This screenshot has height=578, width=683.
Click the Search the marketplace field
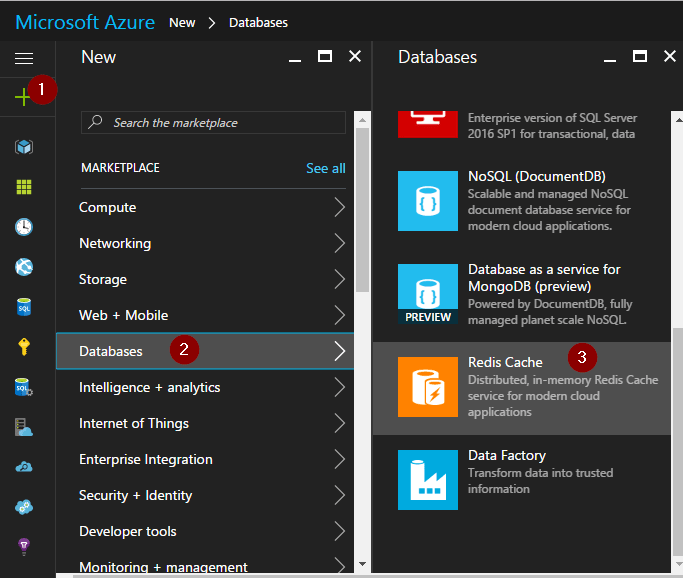(213, 123)
